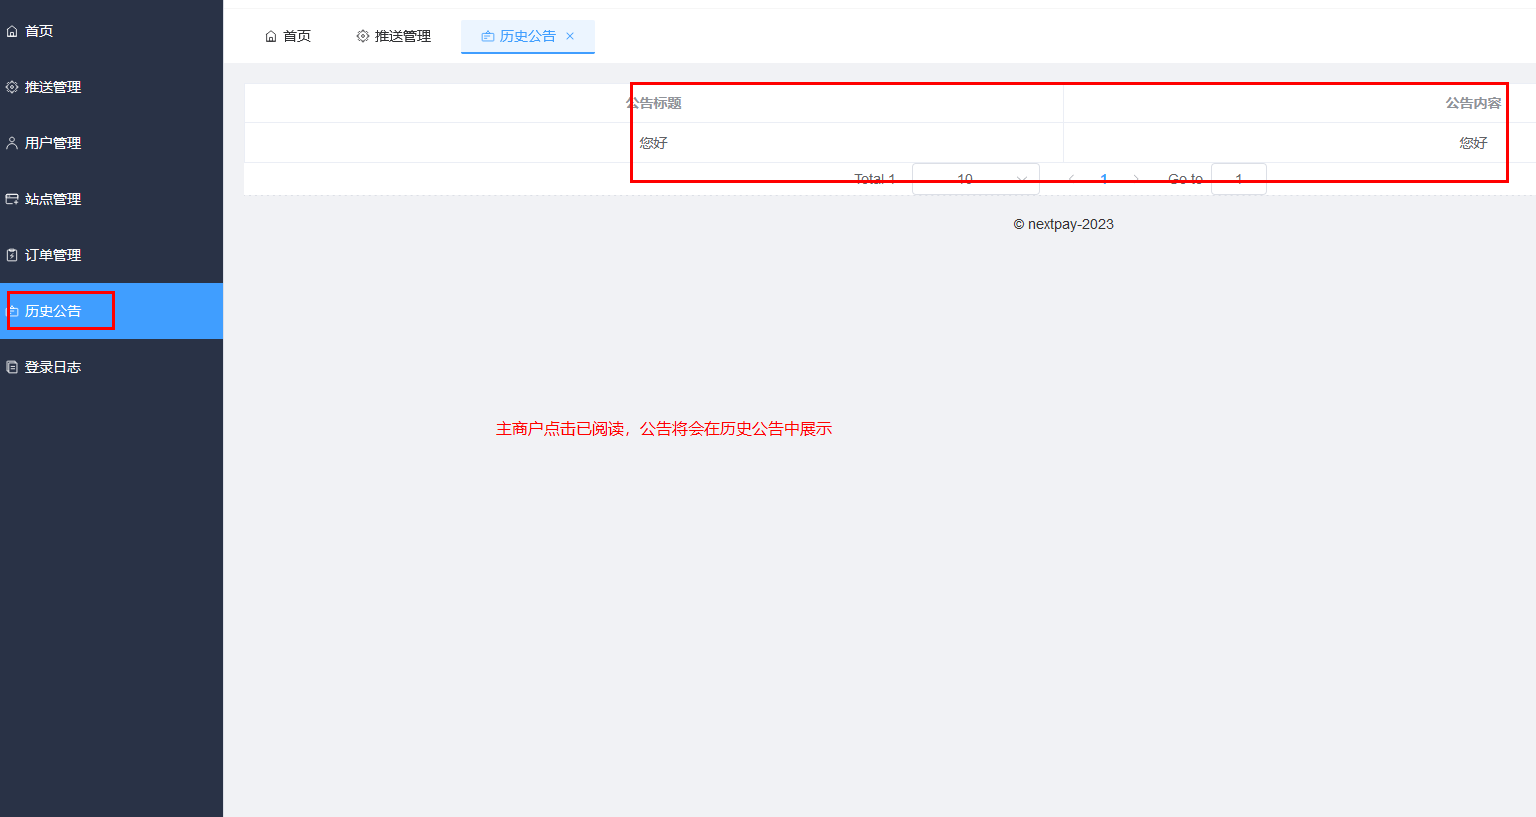The width and height of the screenshot is (1536, 817).
Task: Click the Total 1 pagination label
Action: click(x=875, y=179)
